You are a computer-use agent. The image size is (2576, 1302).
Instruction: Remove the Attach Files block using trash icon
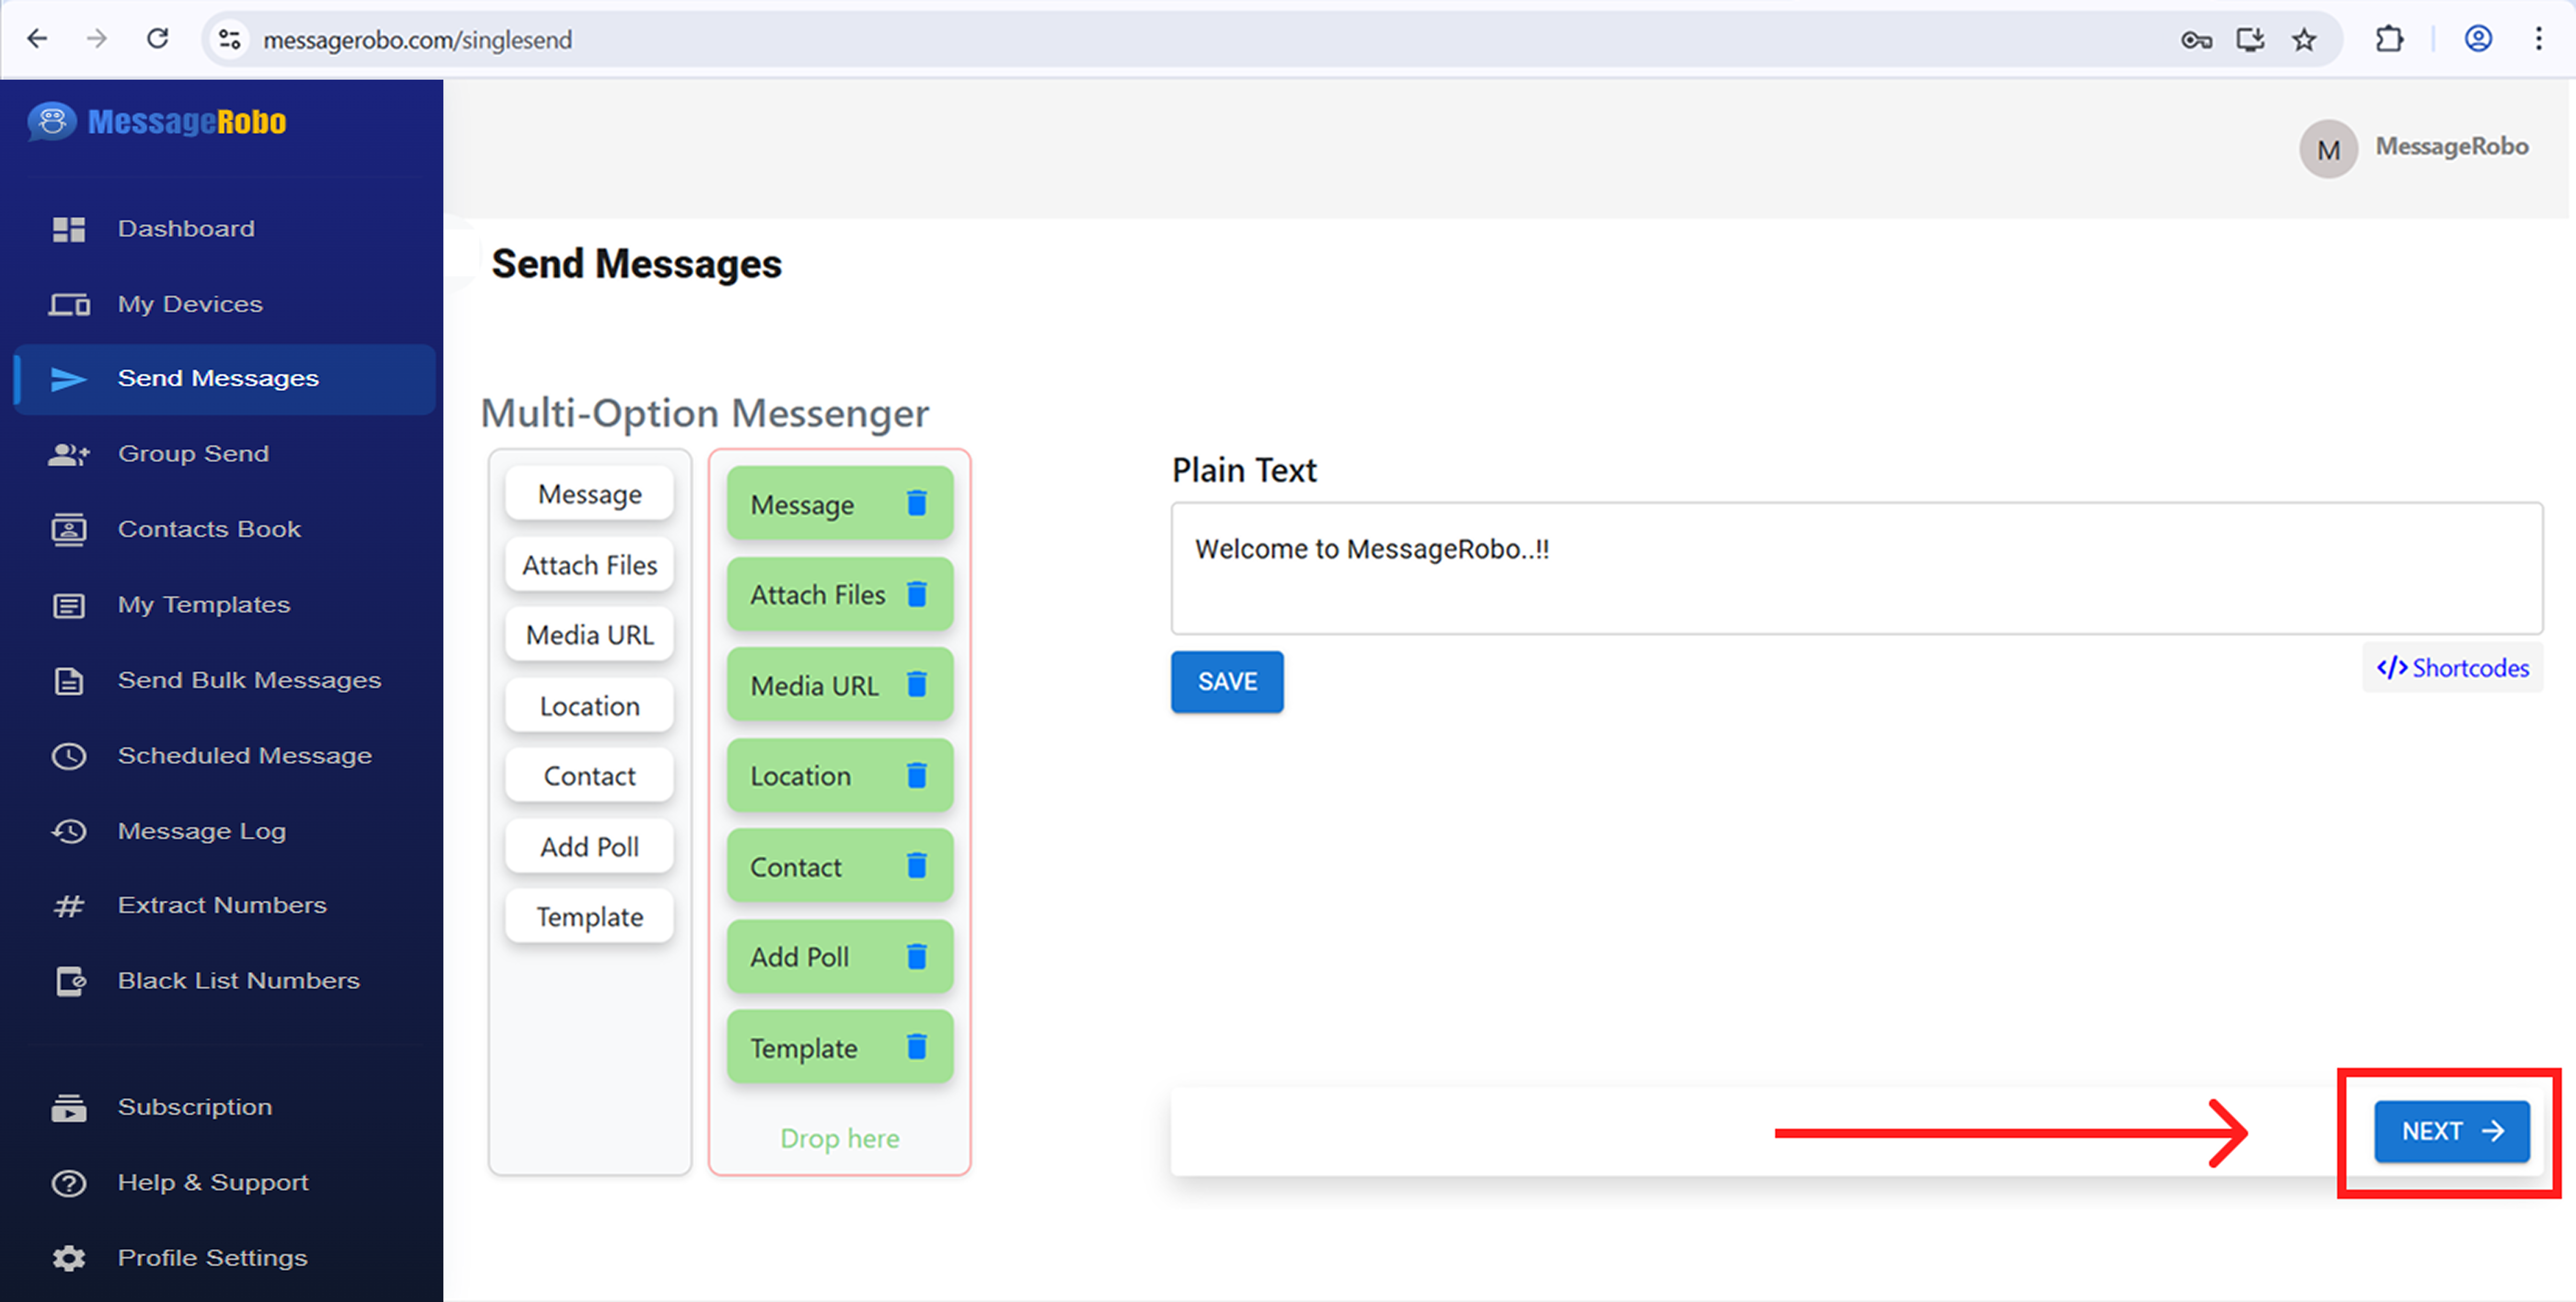(916, 594)
